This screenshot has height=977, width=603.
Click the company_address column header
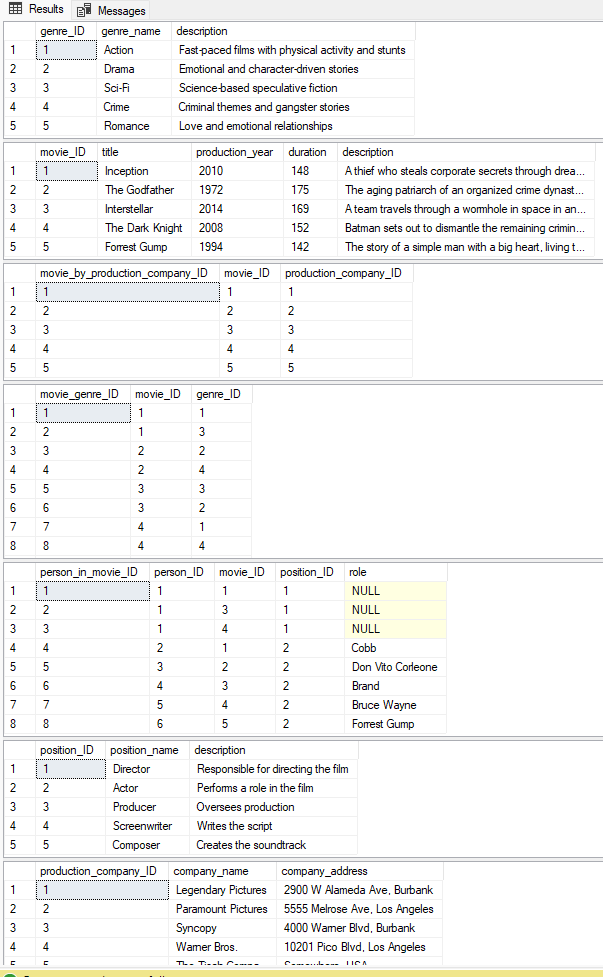[324, 871]
